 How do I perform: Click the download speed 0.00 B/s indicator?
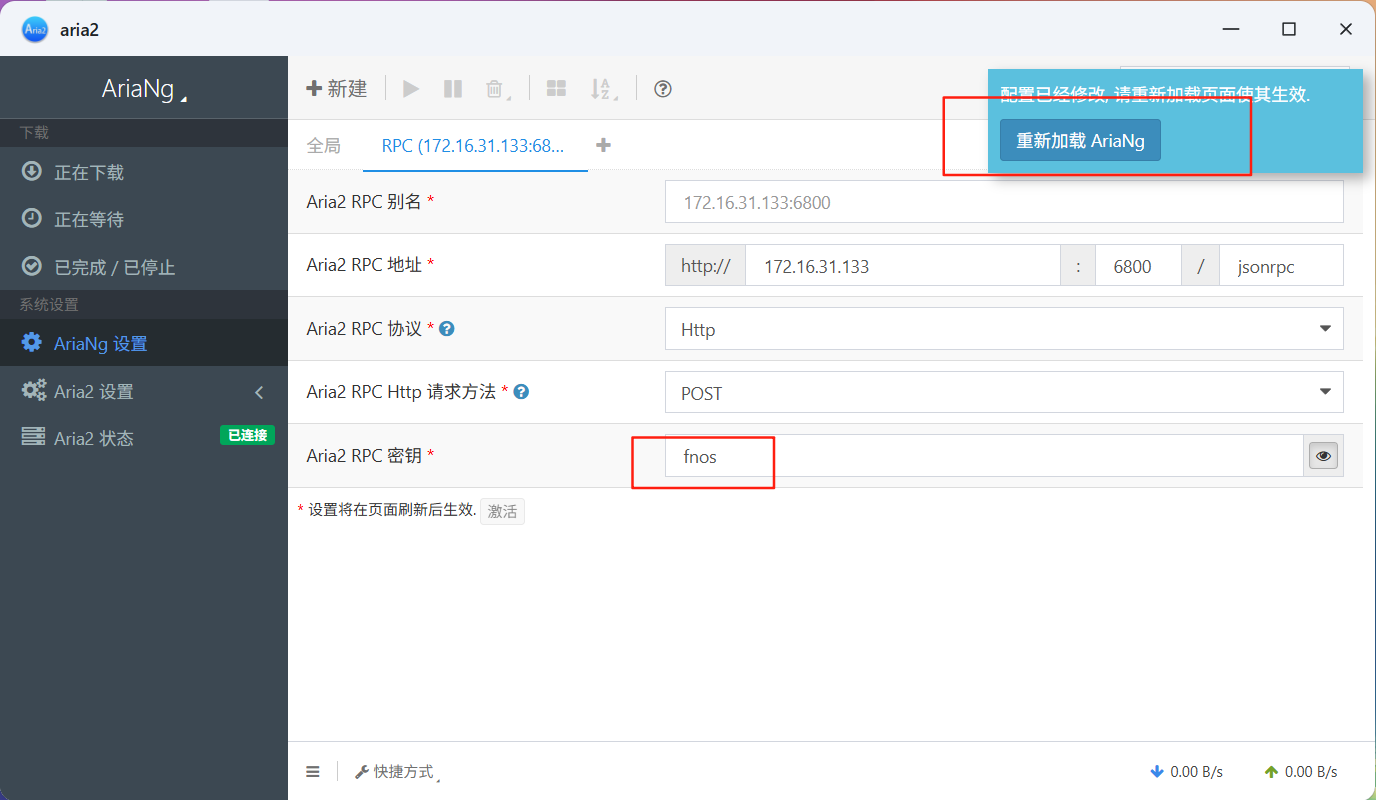(1187, 771)
